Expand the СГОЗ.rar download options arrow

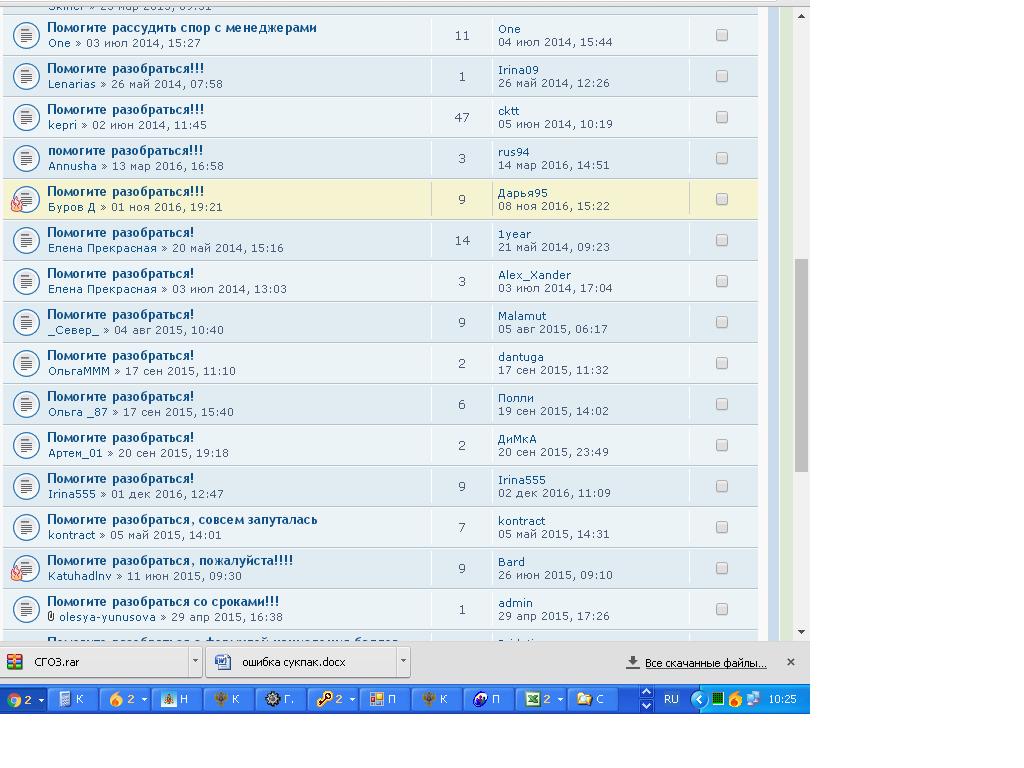click(195, 661)
